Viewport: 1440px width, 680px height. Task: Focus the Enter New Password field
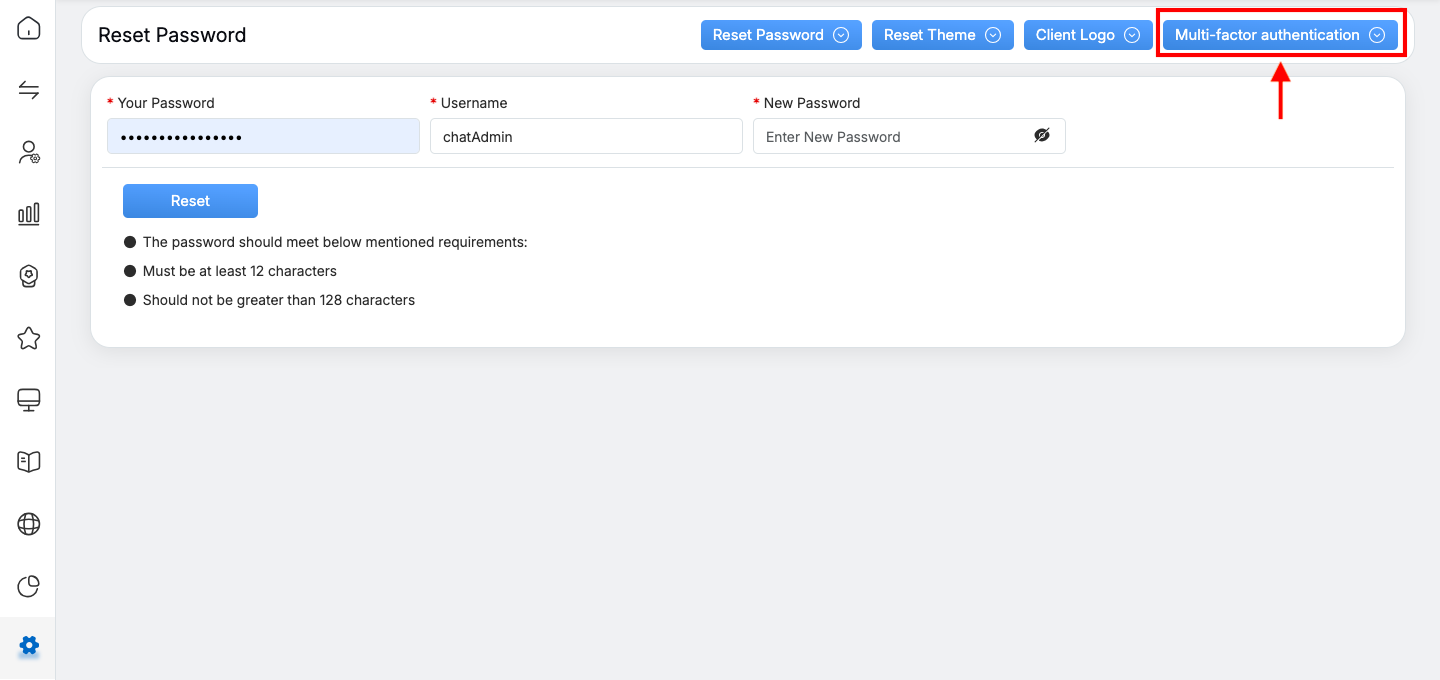[x=890, y=136]
